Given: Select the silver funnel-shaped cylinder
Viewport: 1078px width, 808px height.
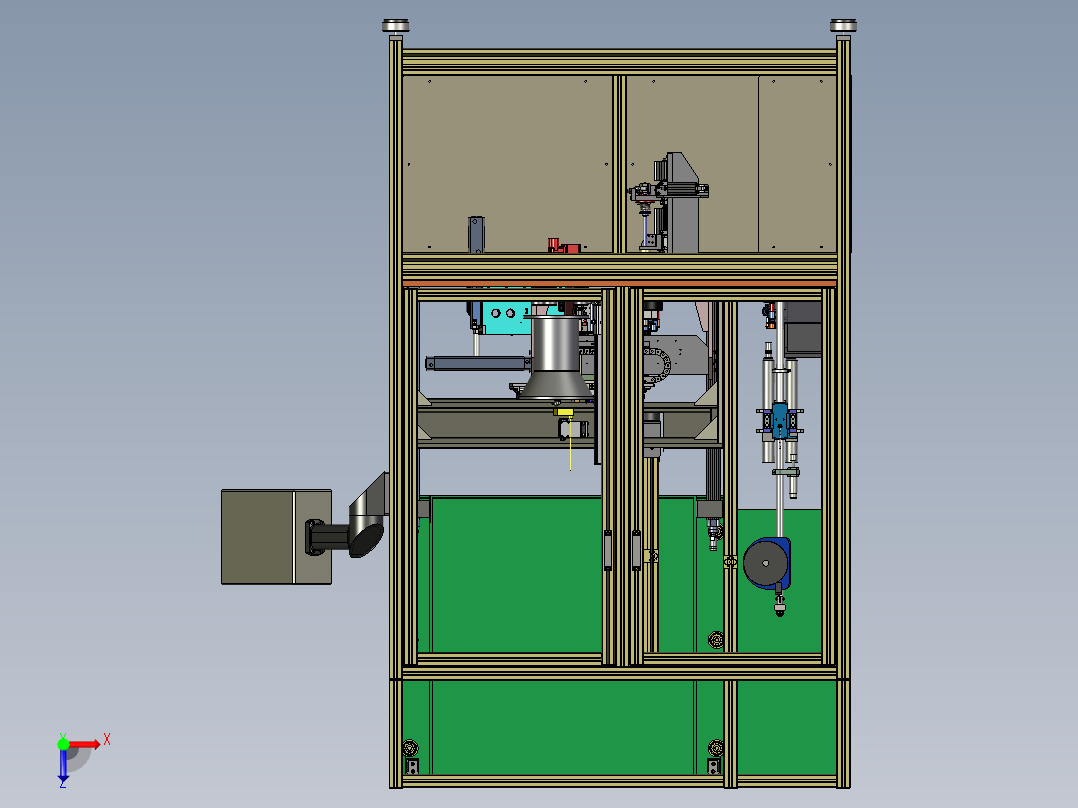Looking at the screenshot, I should (556, 358).
